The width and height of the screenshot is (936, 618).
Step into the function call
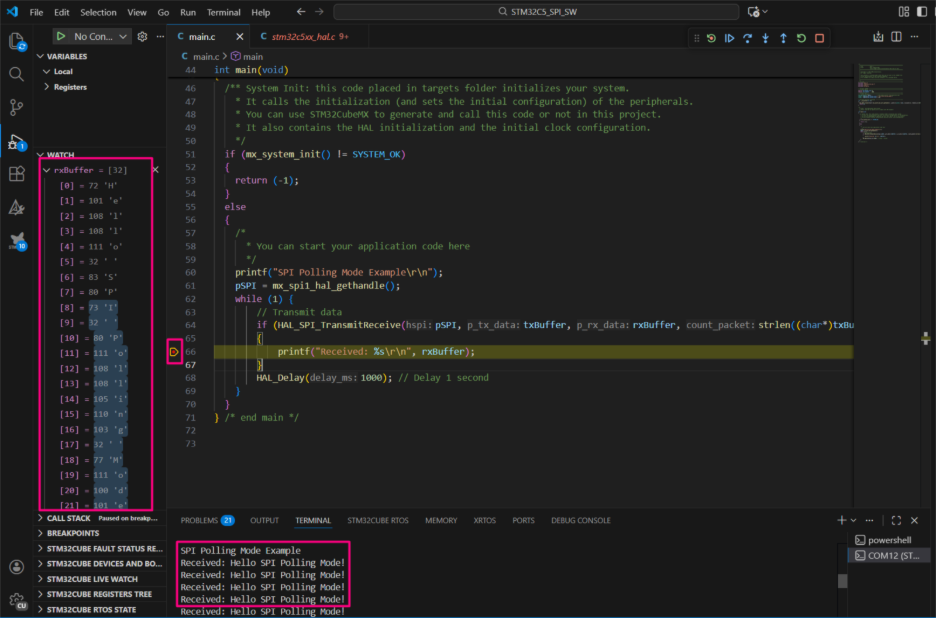[765, 38]
